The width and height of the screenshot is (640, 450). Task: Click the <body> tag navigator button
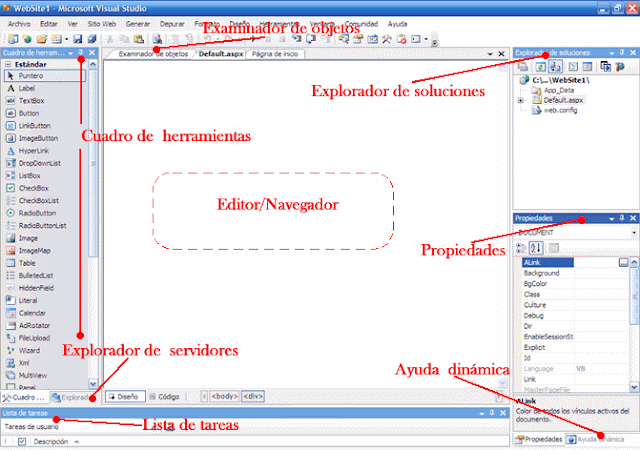pos(224,396)
